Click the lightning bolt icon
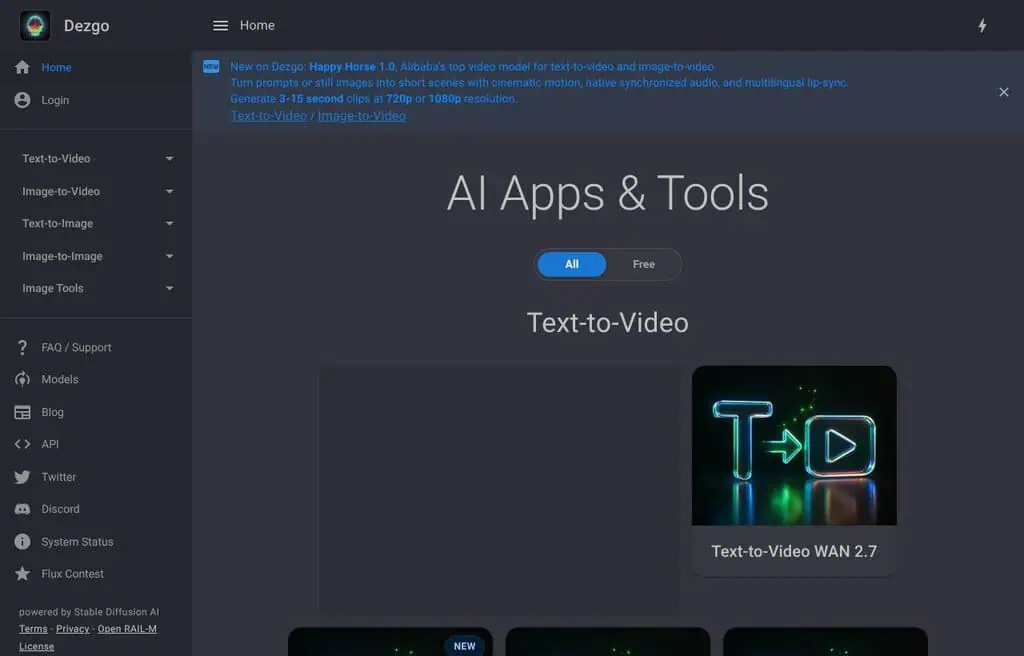The height and width of the screenshot is (656, 1024). [x=982, y=25]
